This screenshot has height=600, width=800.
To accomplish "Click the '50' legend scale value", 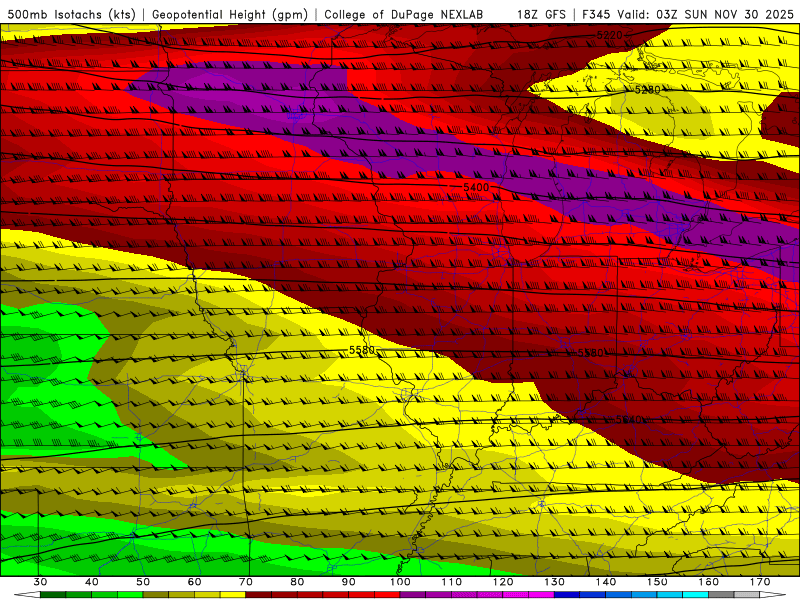I will tap(143, 582).
